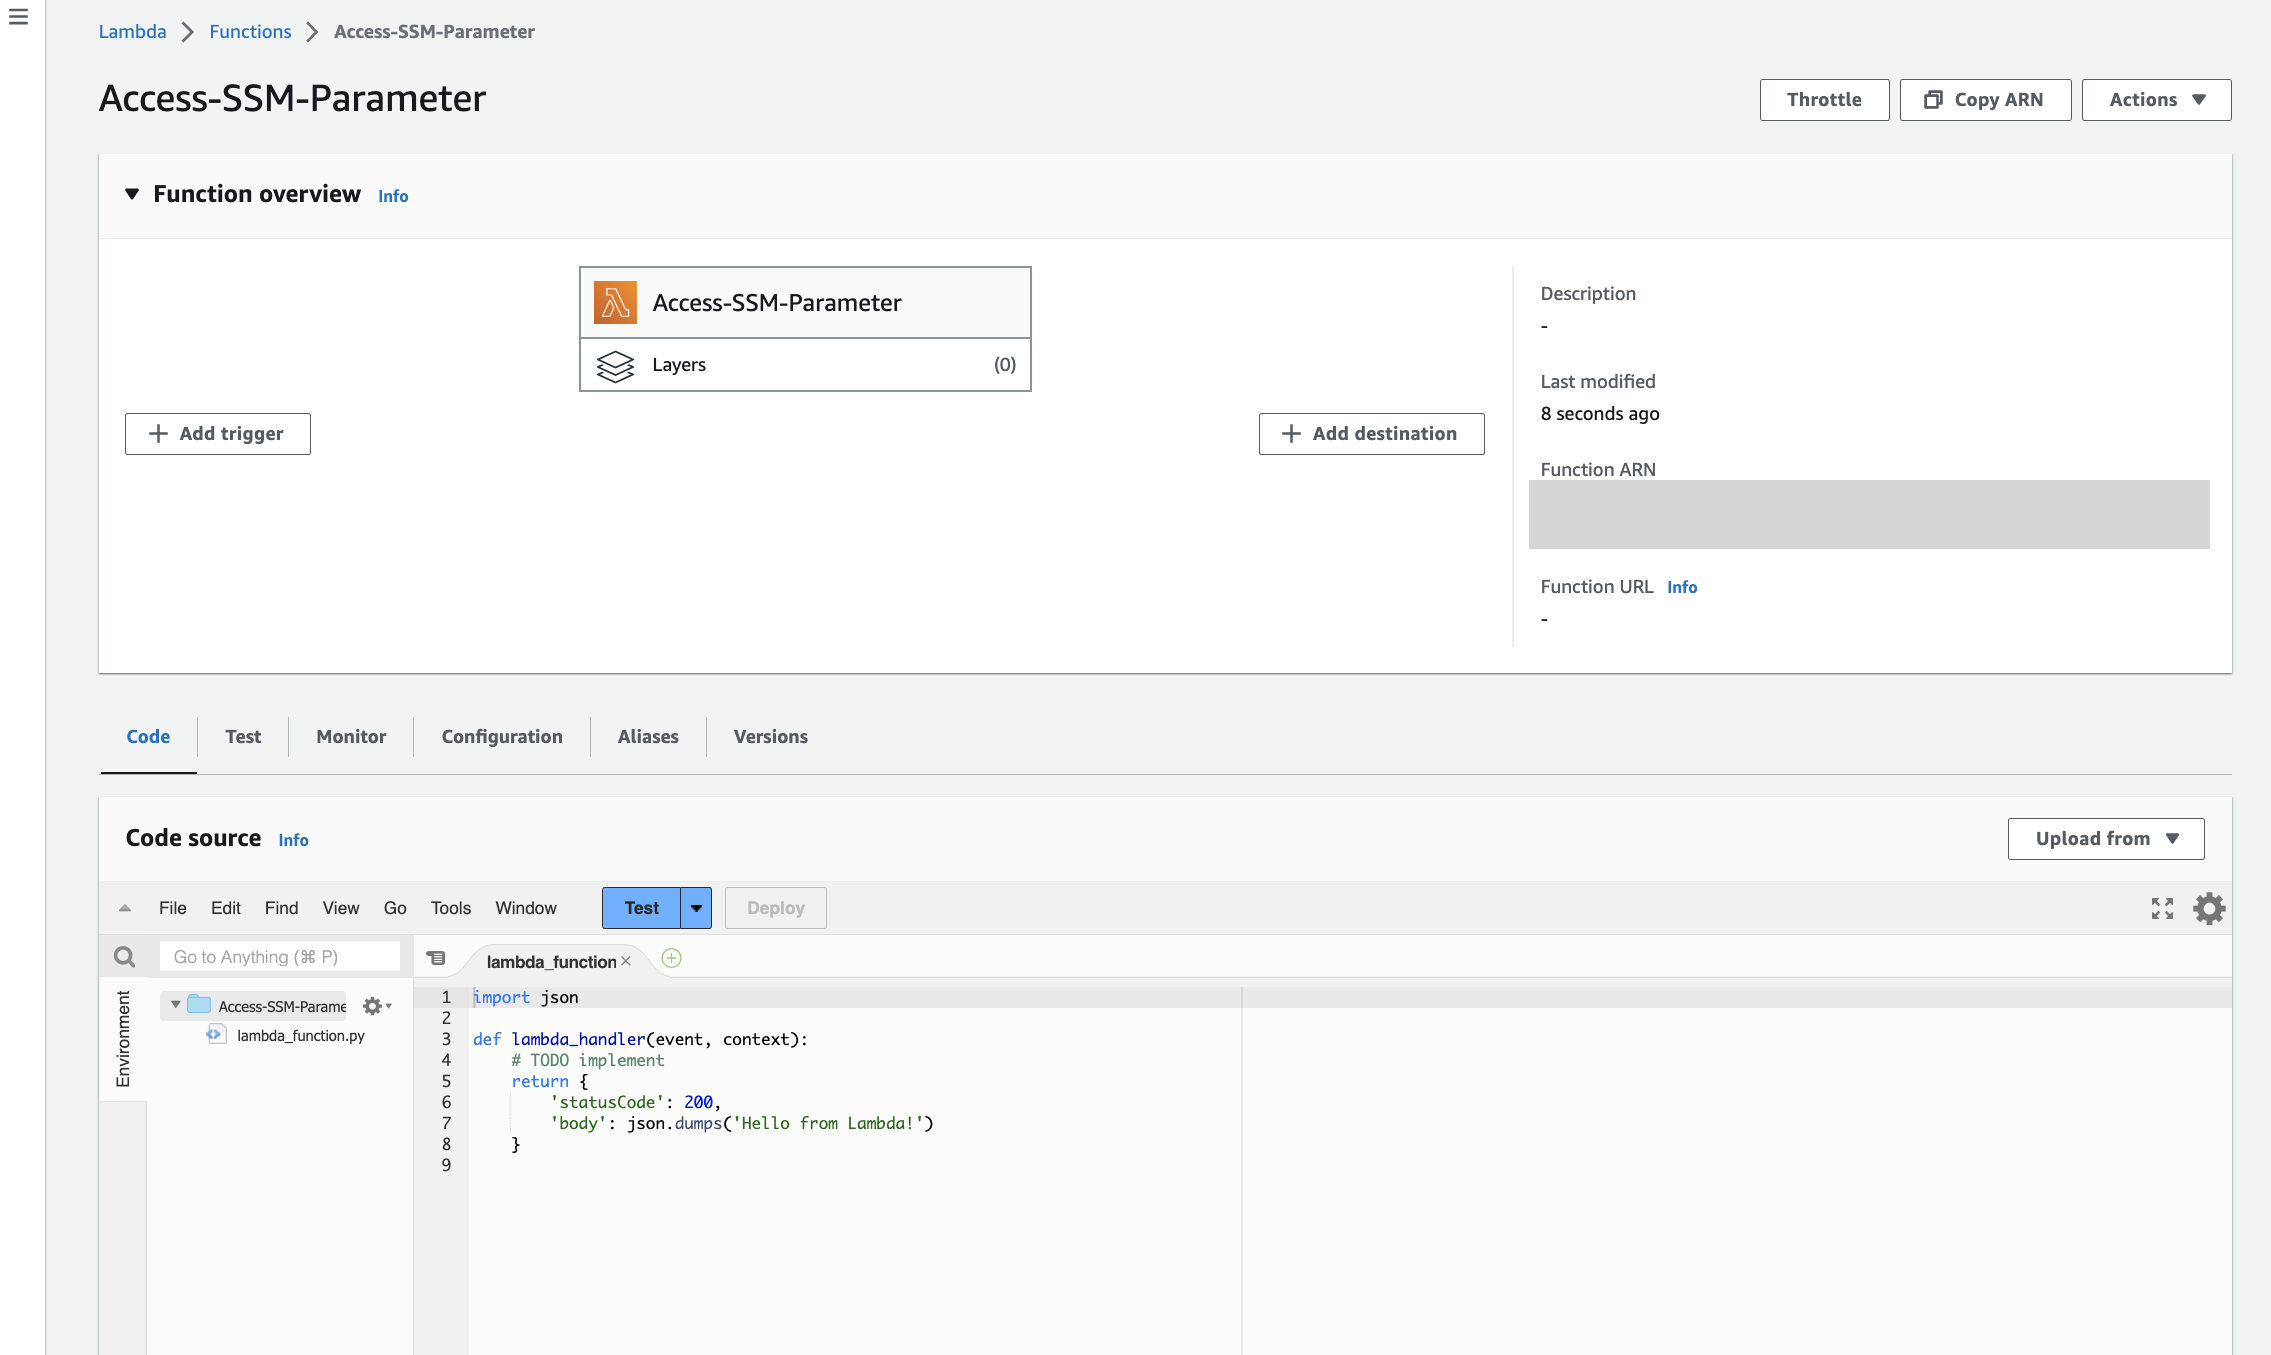
Task: Add a new editor tab with plus icon
Action: pos(672,958)
